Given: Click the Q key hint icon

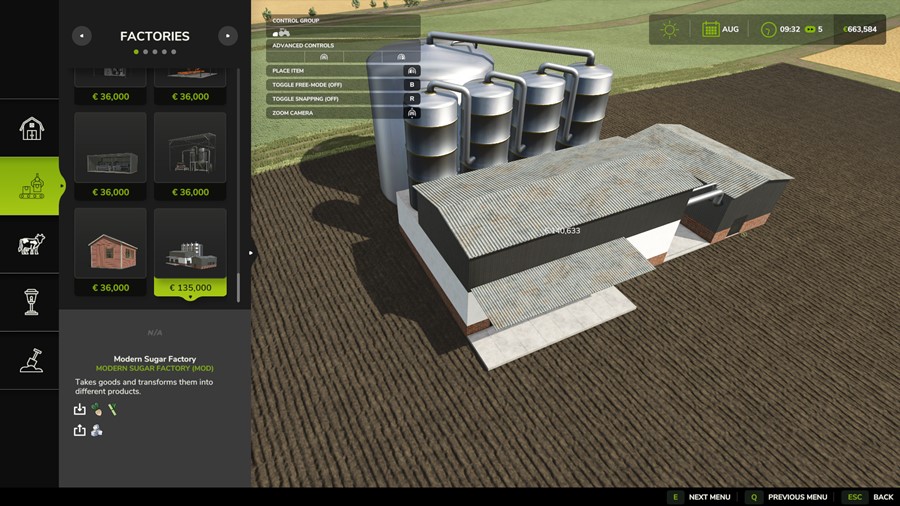Looking at the screenshot, I should click(754, 497).
